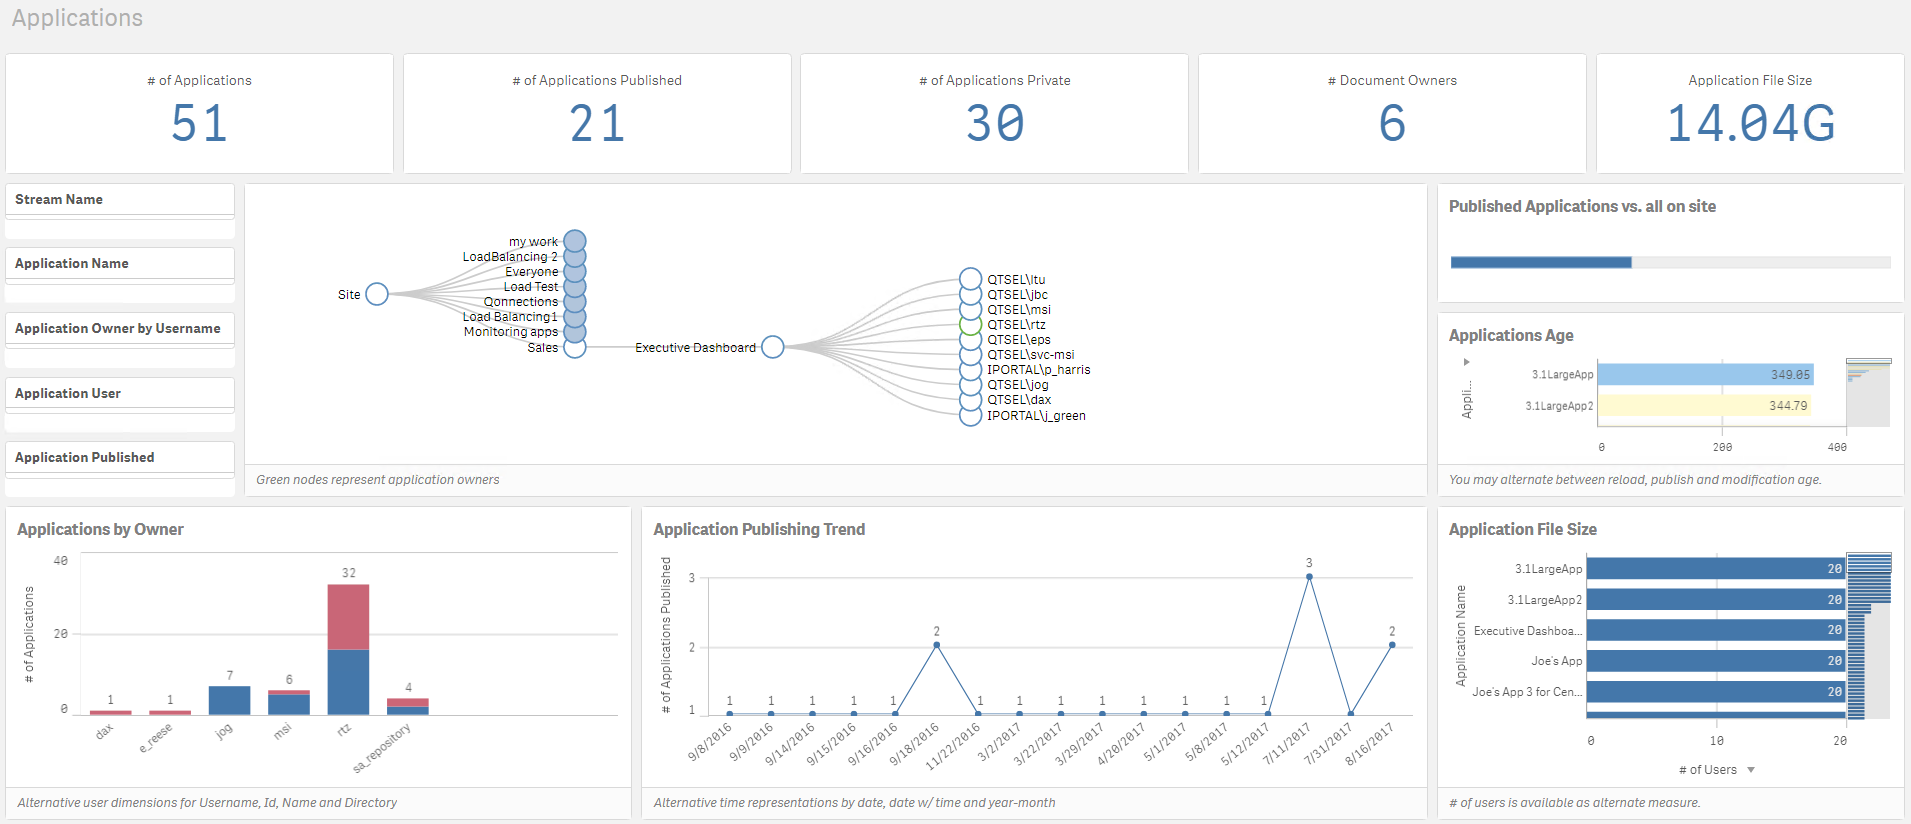The width and height of the screenshot is (1911, 824).
Task: Click the Application Publishing Trend title
Action: (759, 530)
